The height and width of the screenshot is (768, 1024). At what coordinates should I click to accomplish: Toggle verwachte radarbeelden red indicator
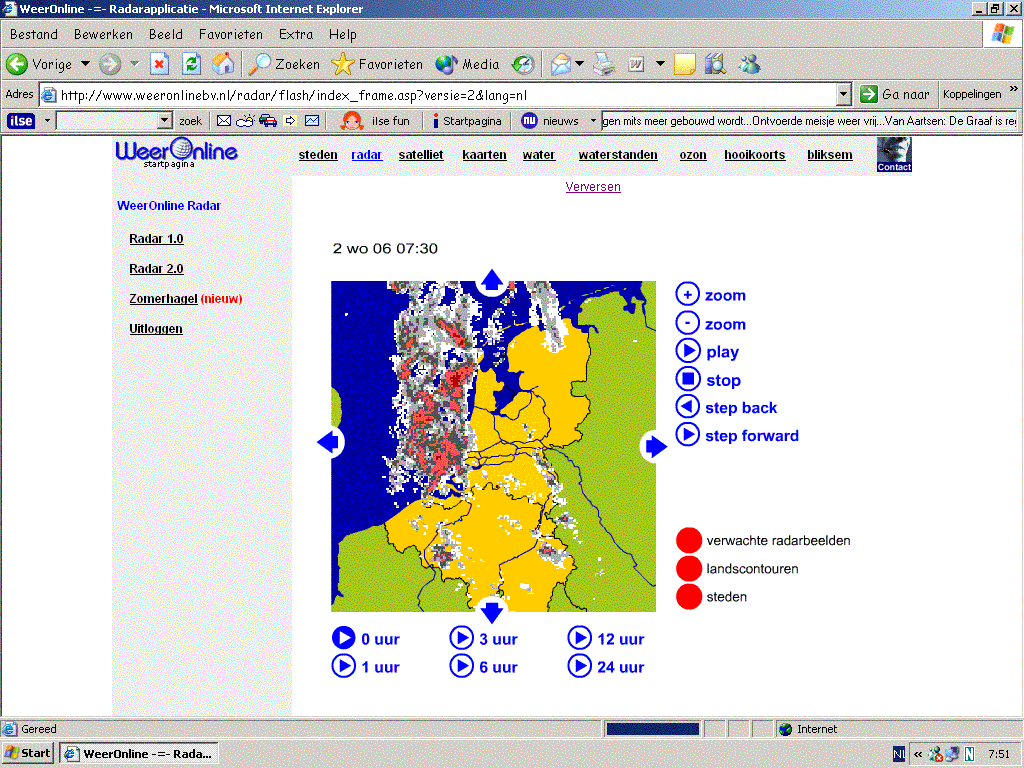(x=688, y=540)
